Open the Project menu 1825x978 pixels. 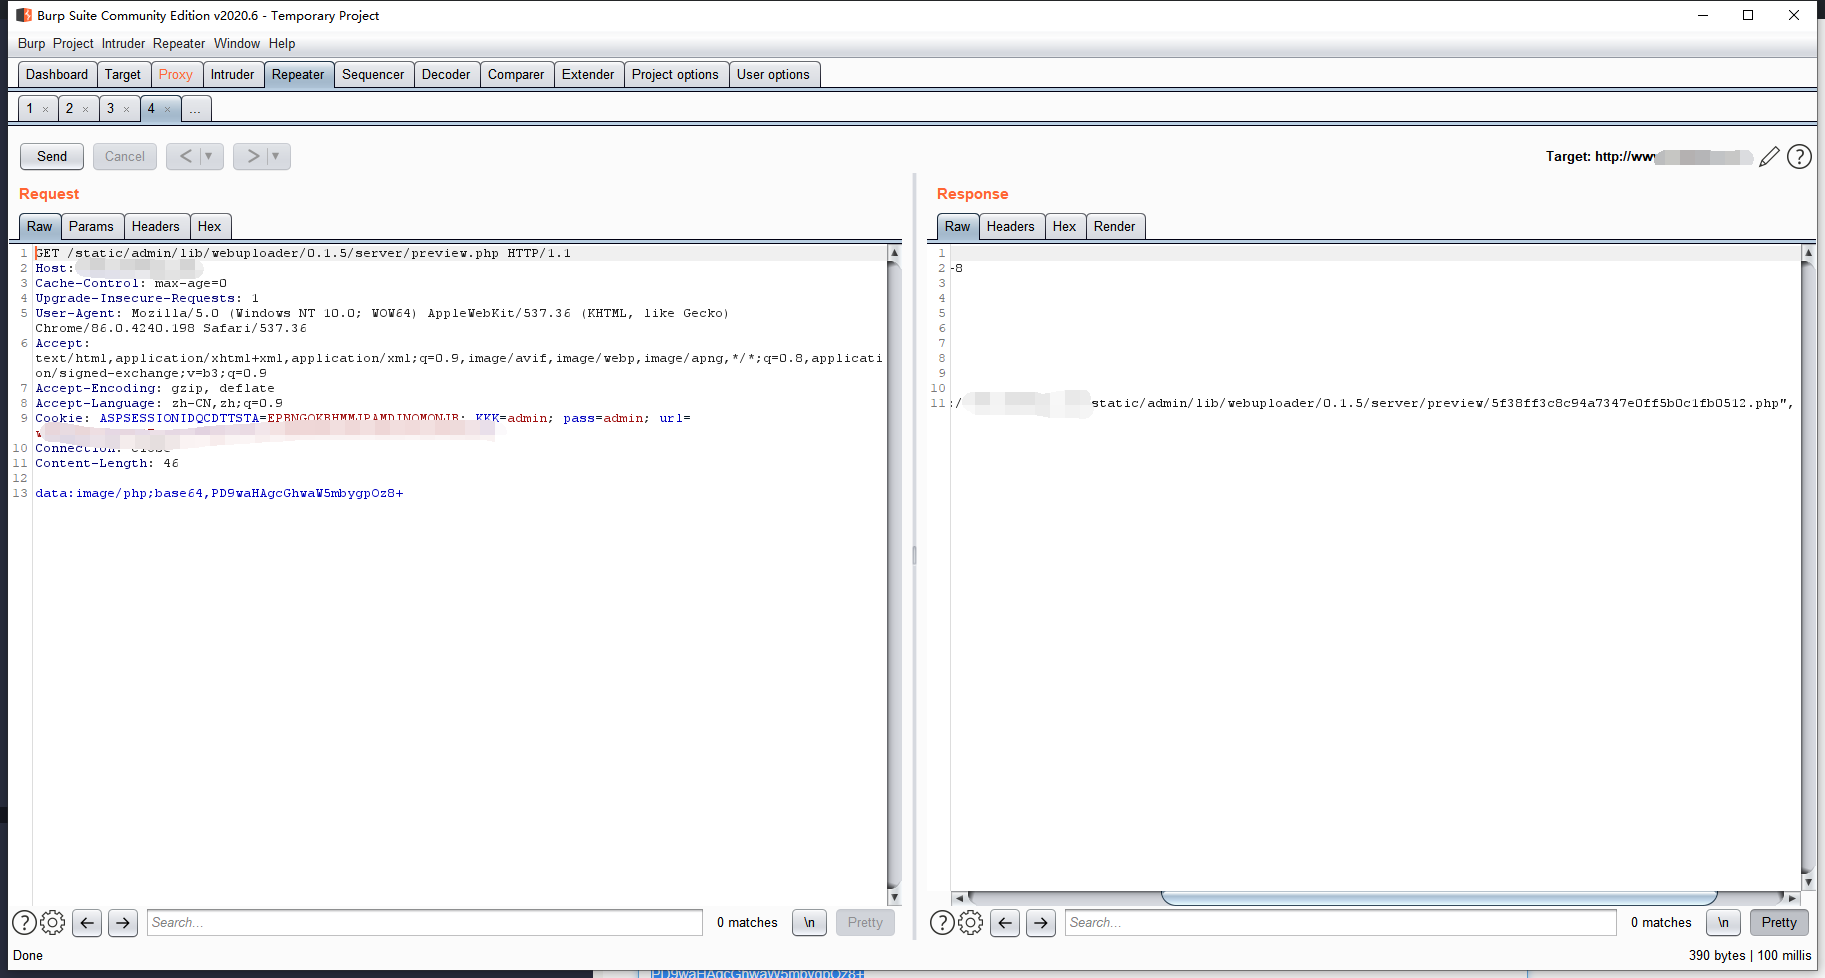(x=73, y=44)
